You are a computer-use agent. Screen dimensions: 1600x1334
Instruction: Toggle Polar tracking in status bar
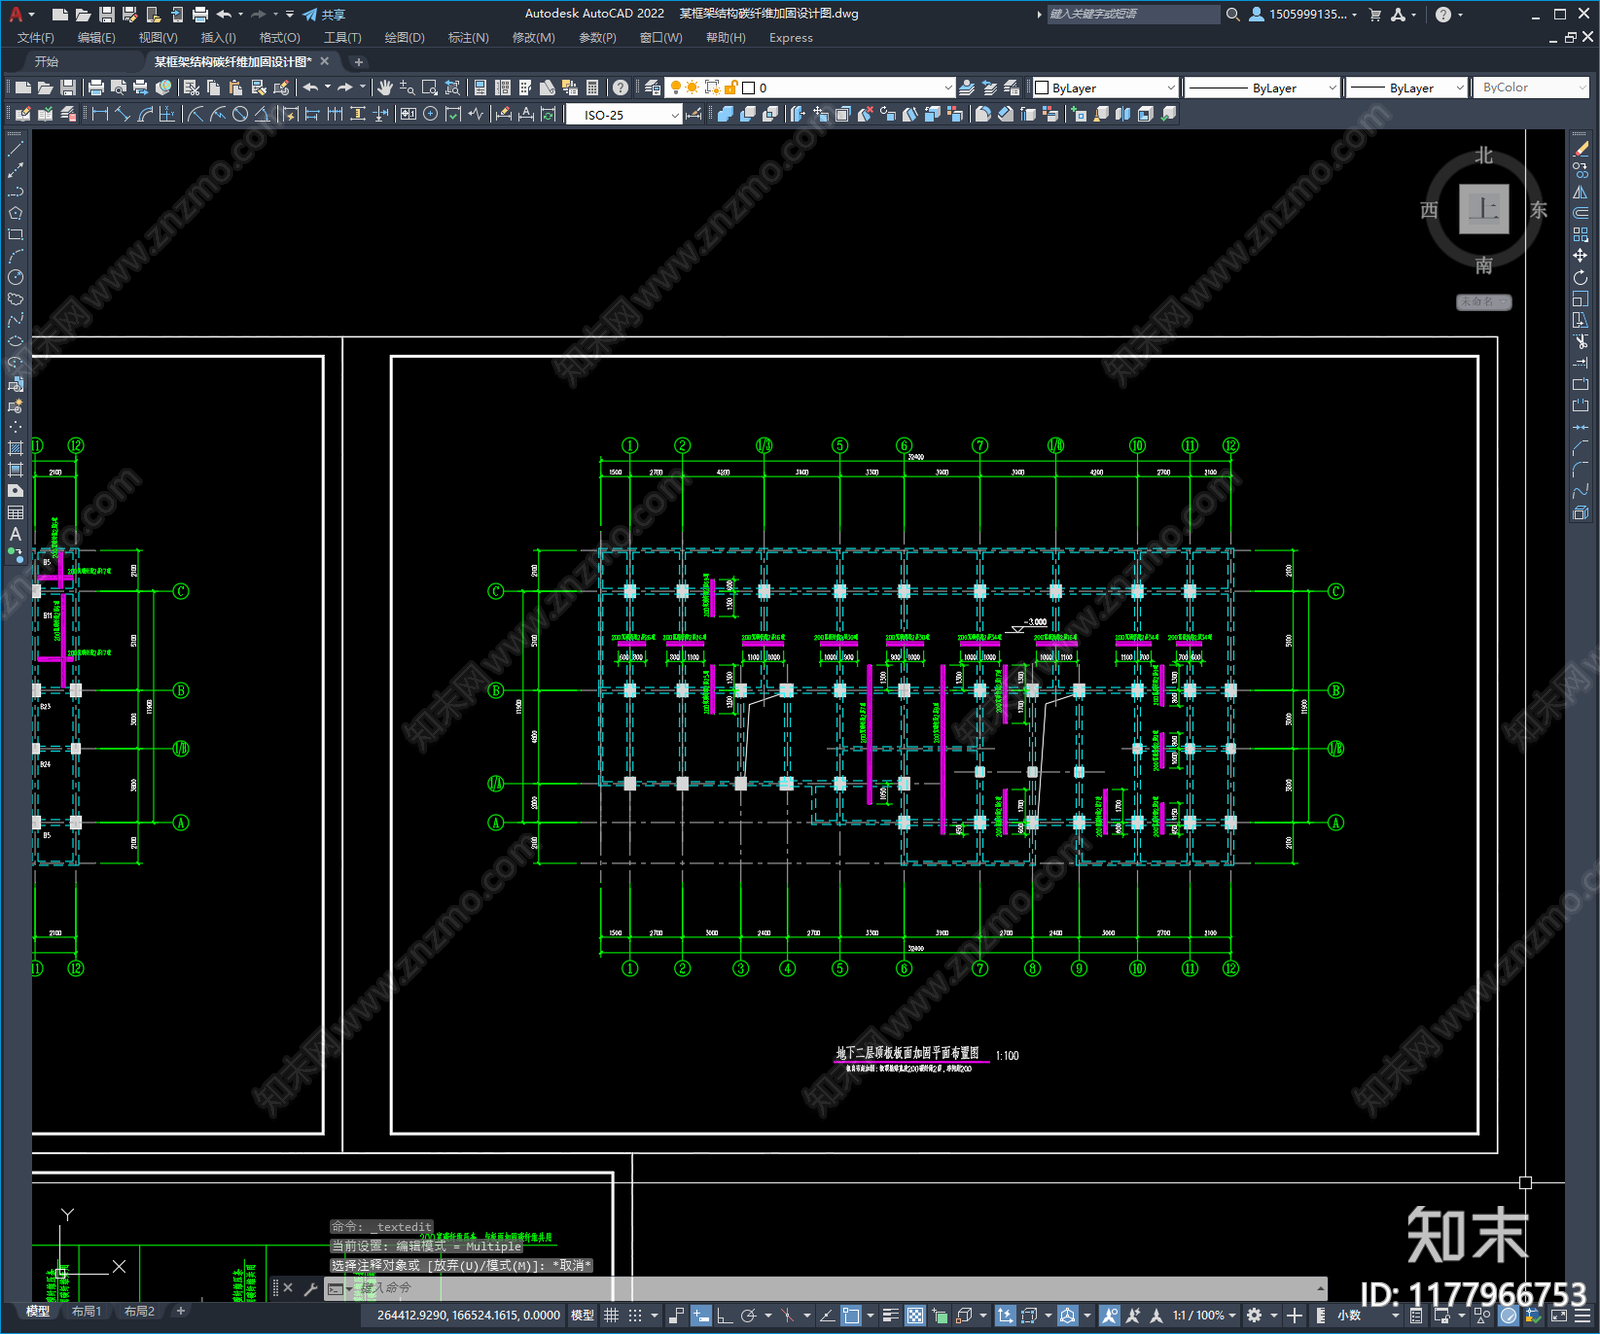748,1315
